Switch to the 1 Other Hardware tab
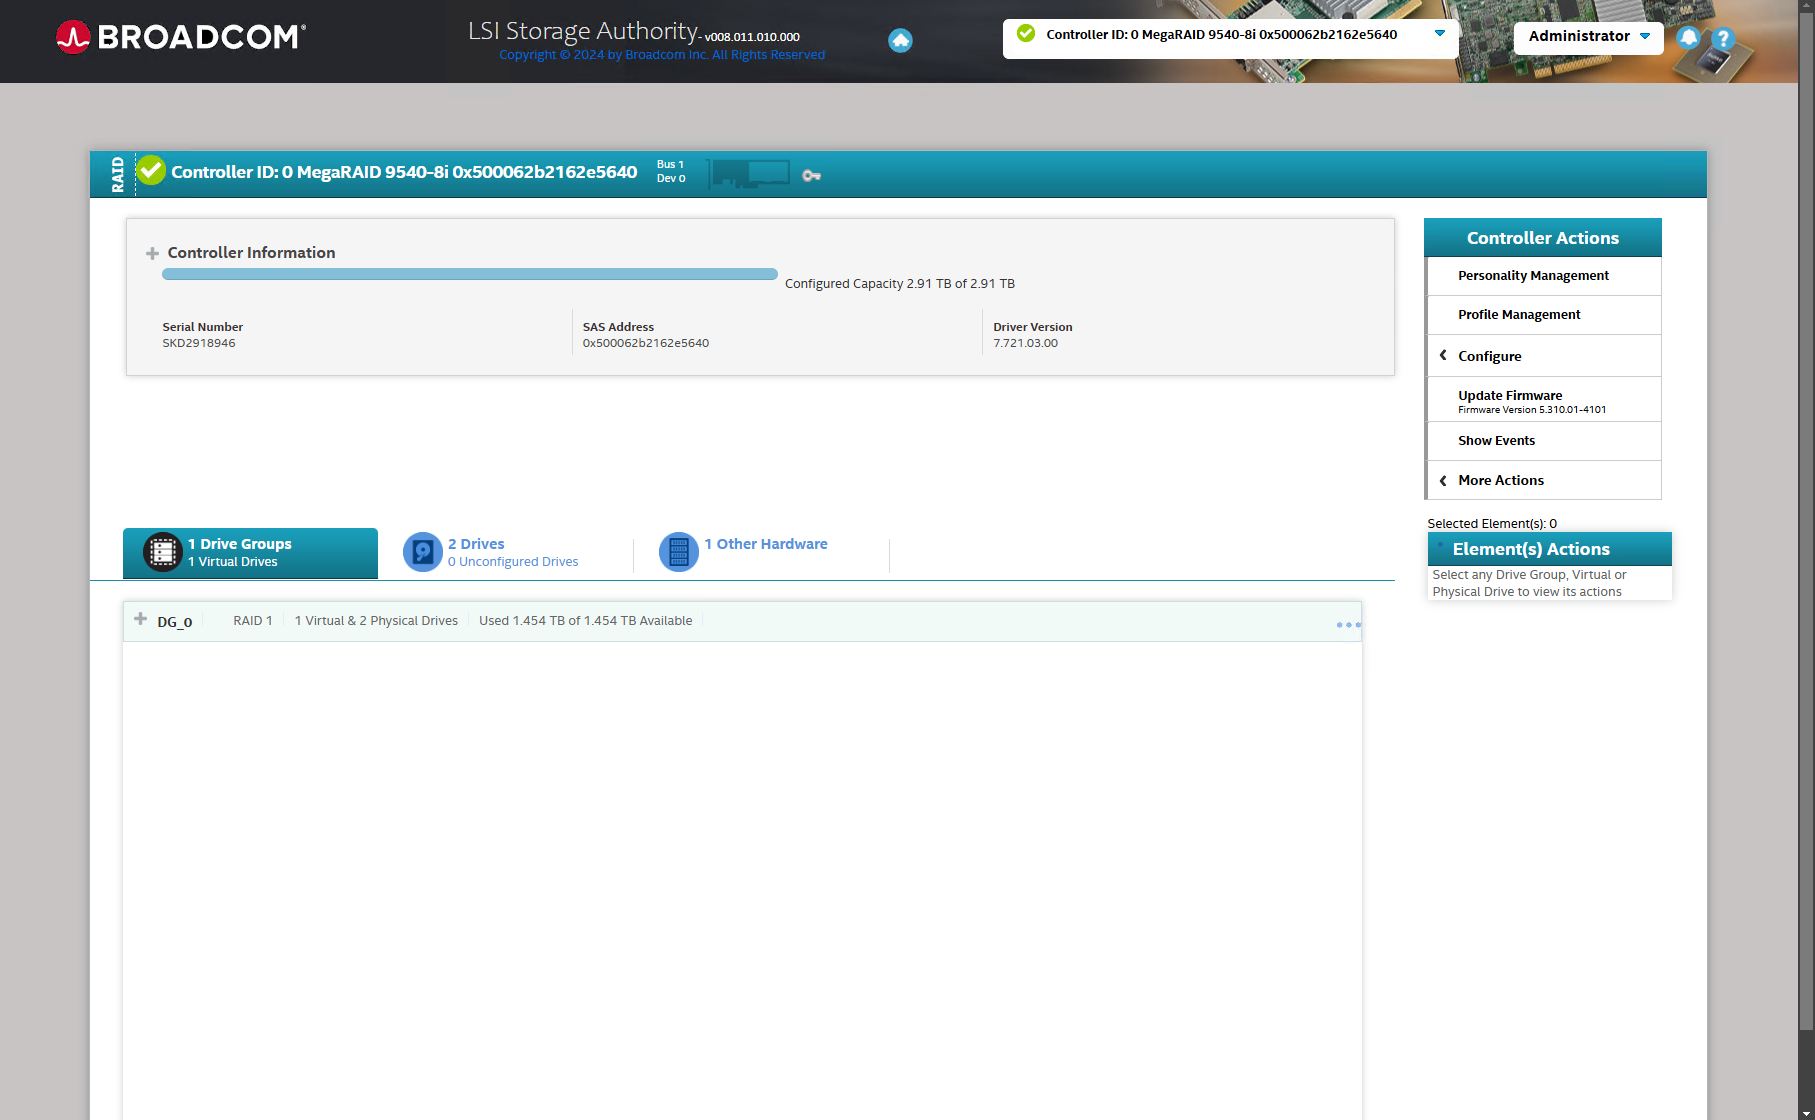The height and width of the screenshot is (1120, 1815). click(762, 553)
